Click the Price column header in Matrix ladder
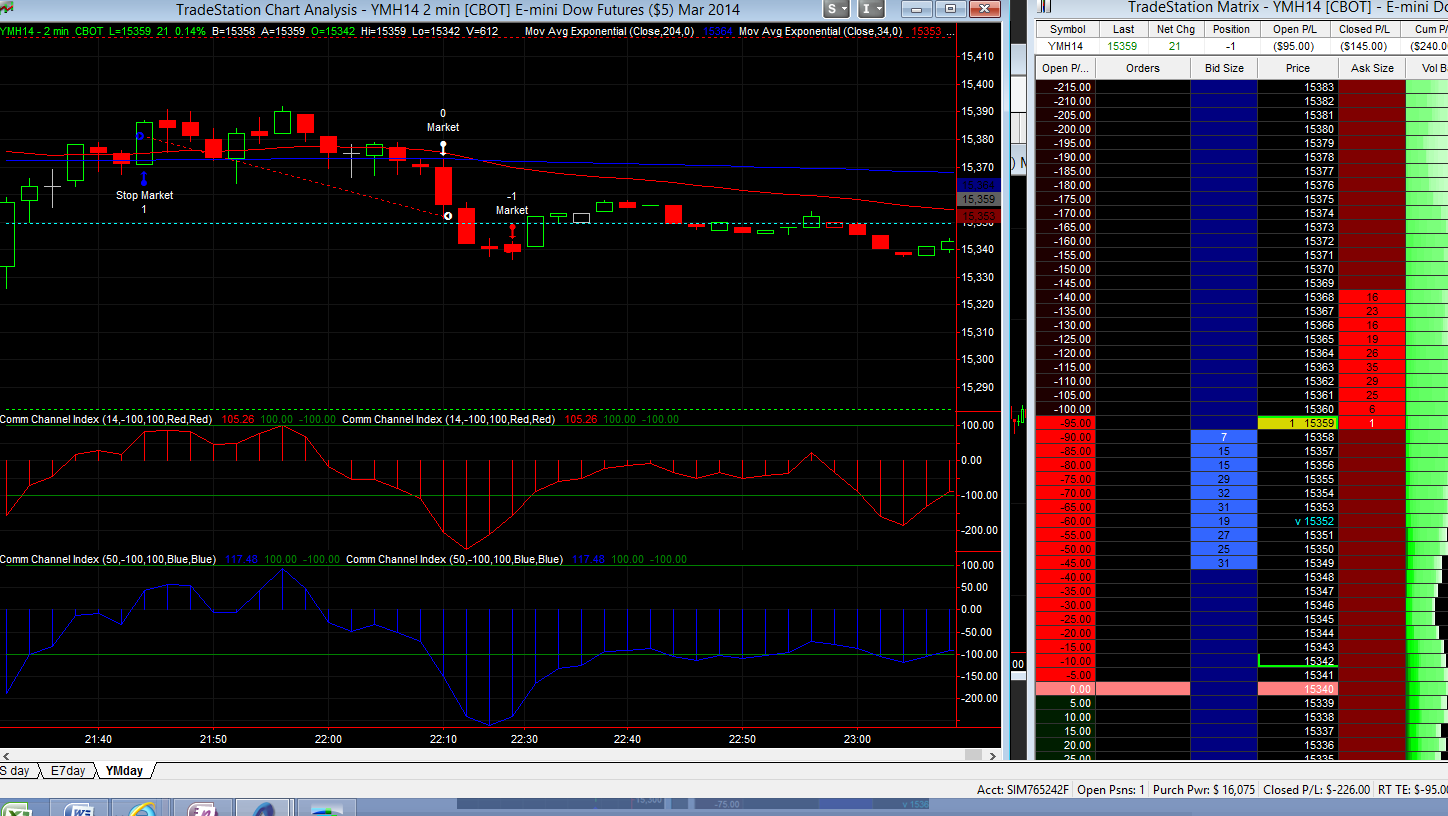 (1297, 68)
